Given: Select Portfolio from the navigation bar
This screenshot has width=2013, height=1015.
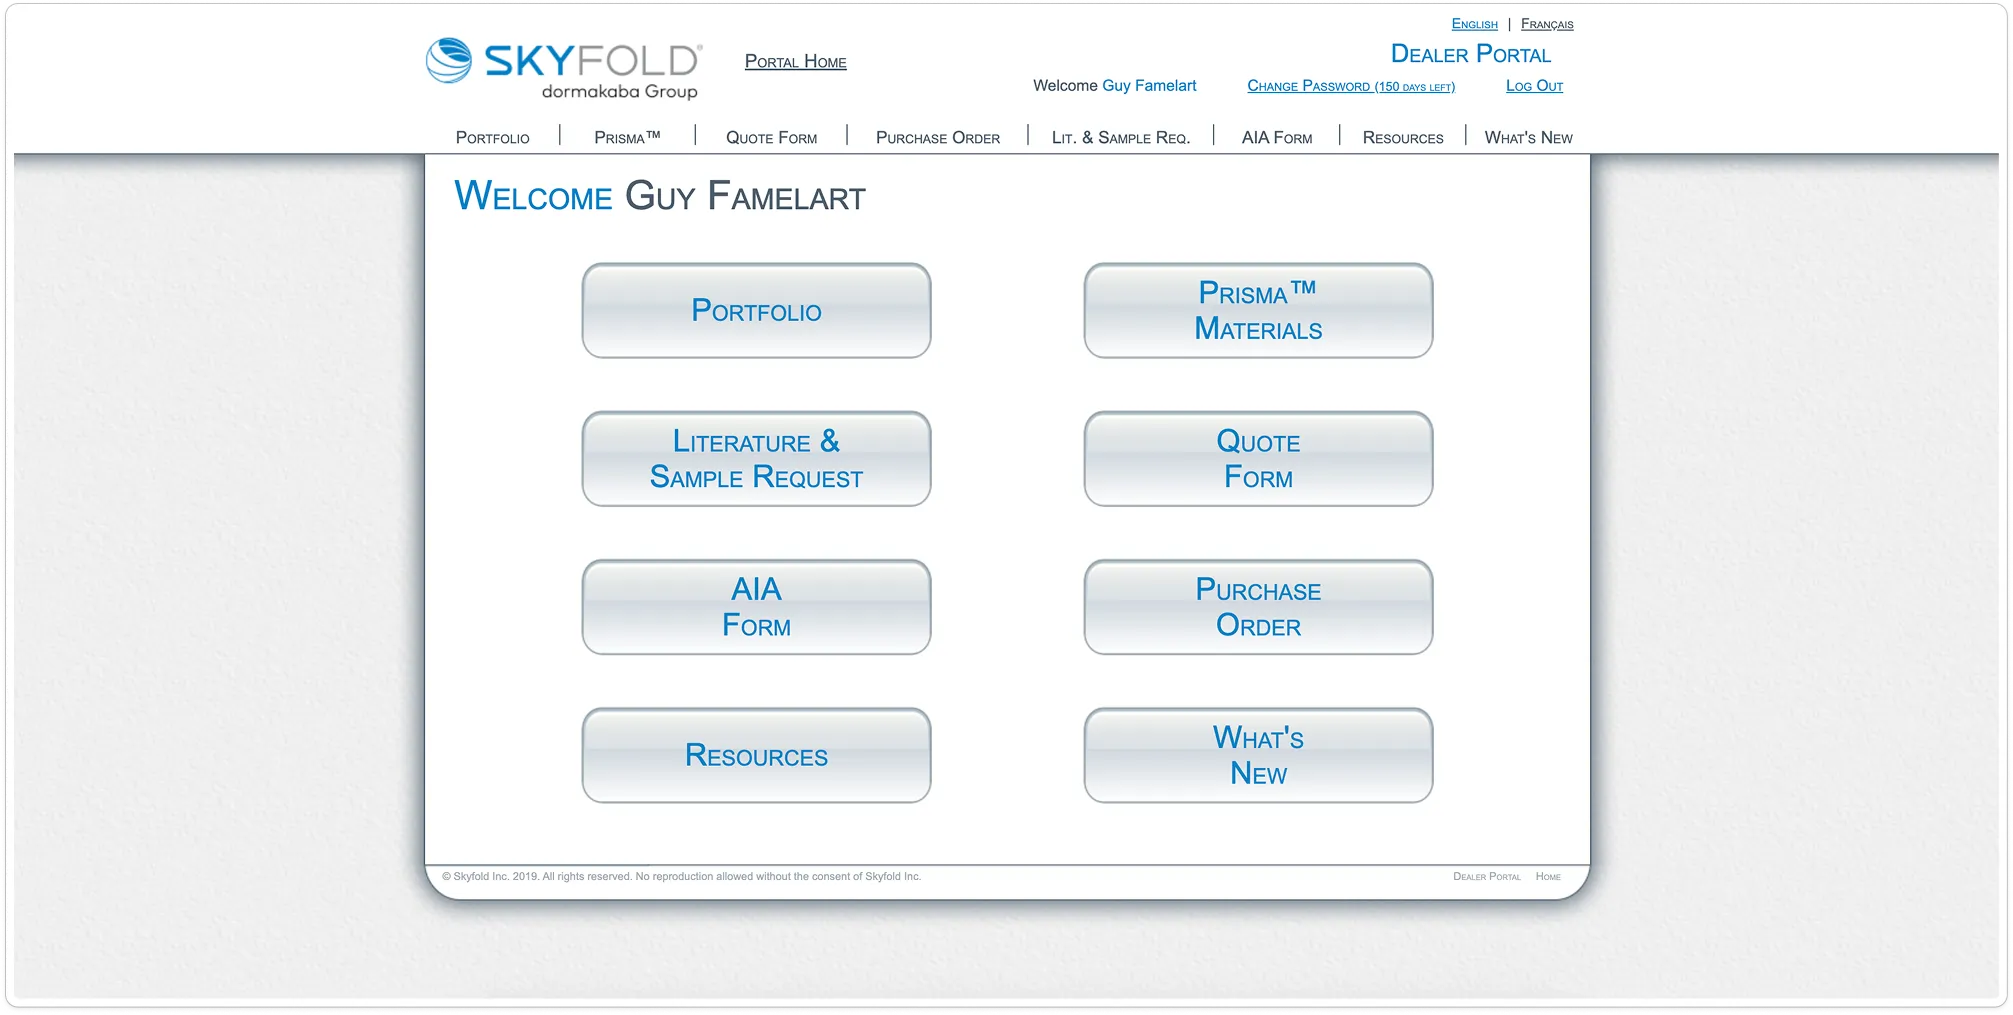Looking at the screenshot, I should (492, 137).
